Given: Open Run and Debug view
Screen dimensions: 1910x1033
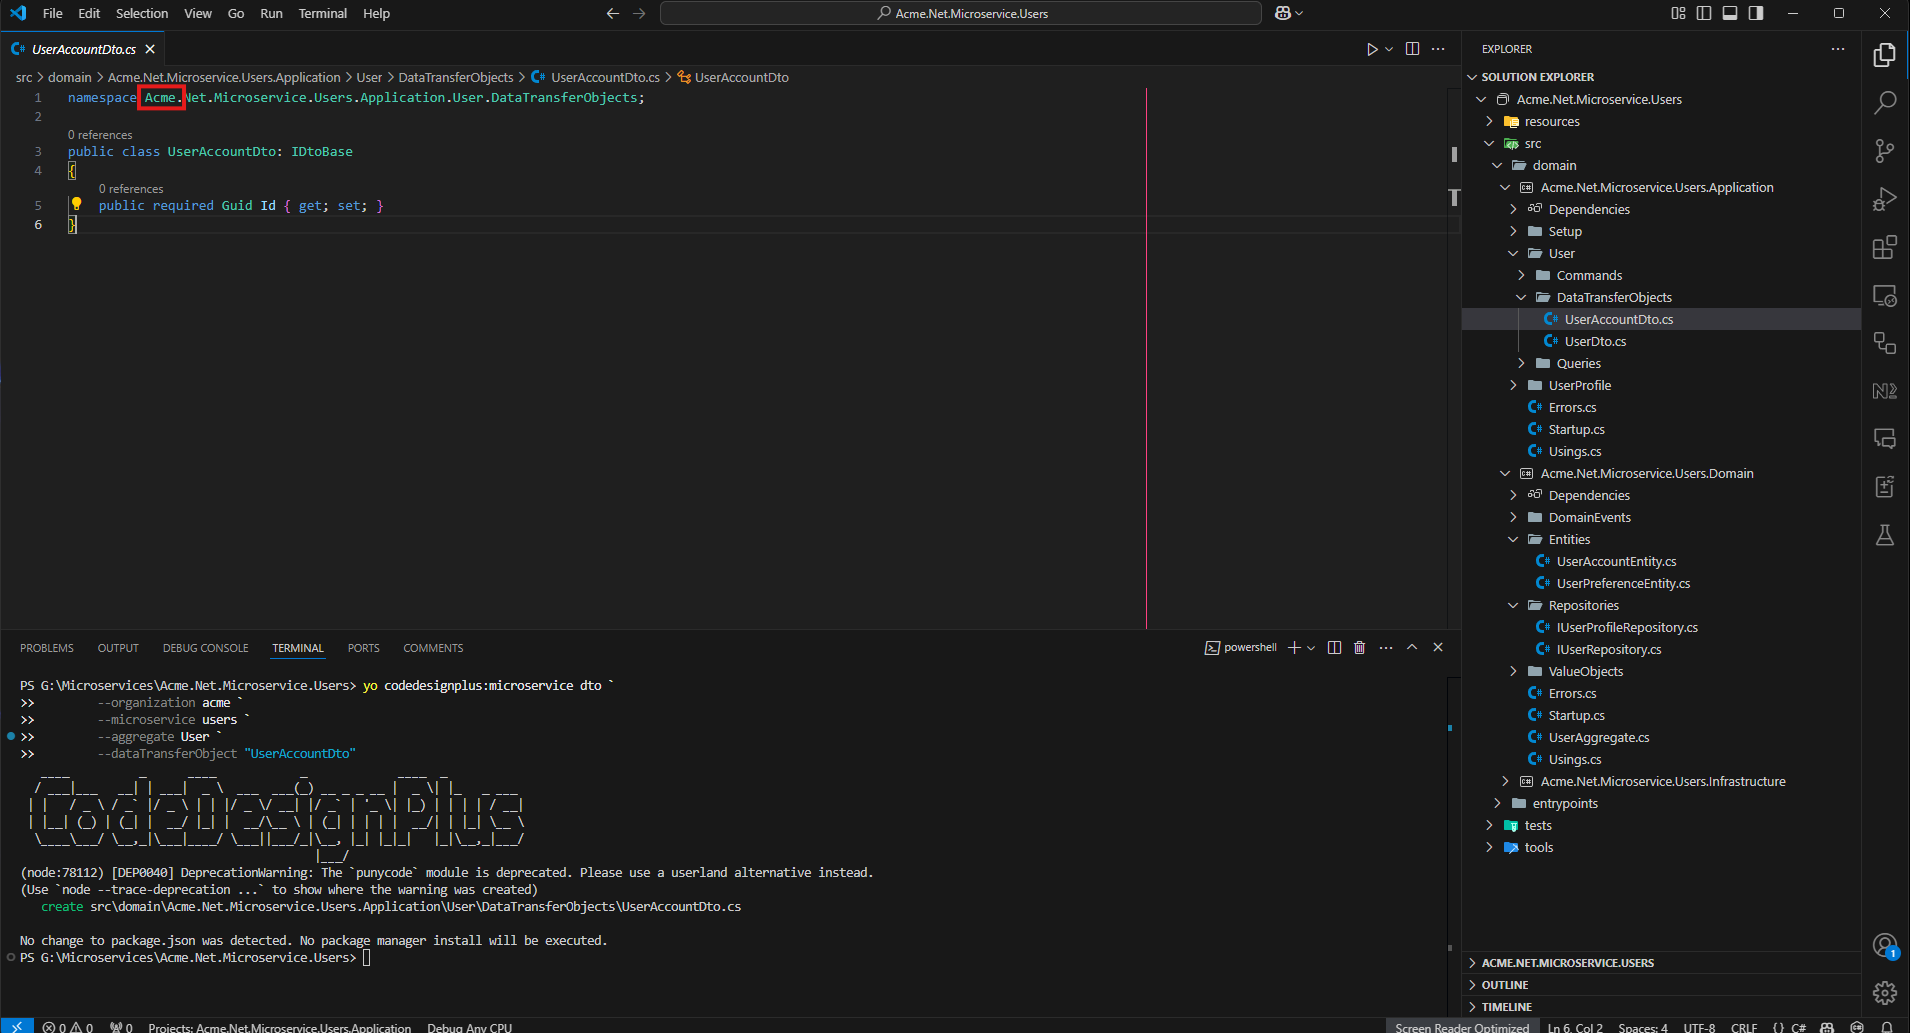Looking at the screenshot, I should (1885, 199).
